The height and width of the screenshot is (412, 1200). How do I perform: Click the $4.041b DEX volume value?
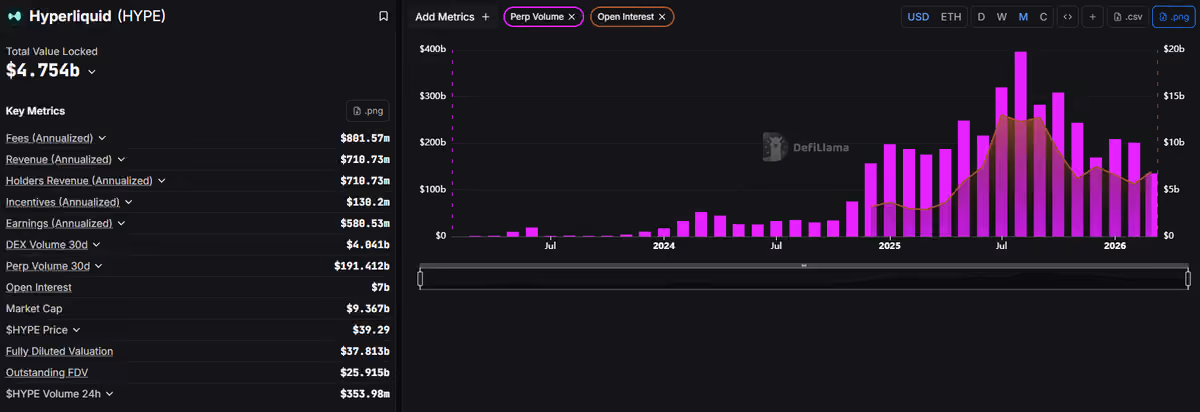click(x=368, y=244)
